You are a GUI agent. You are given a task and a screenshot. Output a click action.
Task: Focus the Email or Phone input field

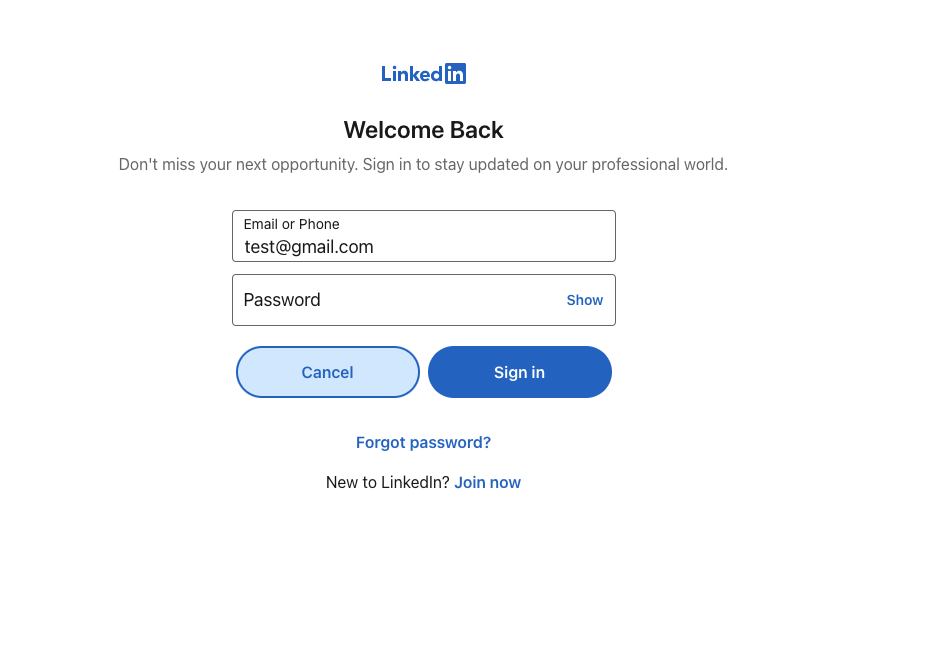[424, 236]
